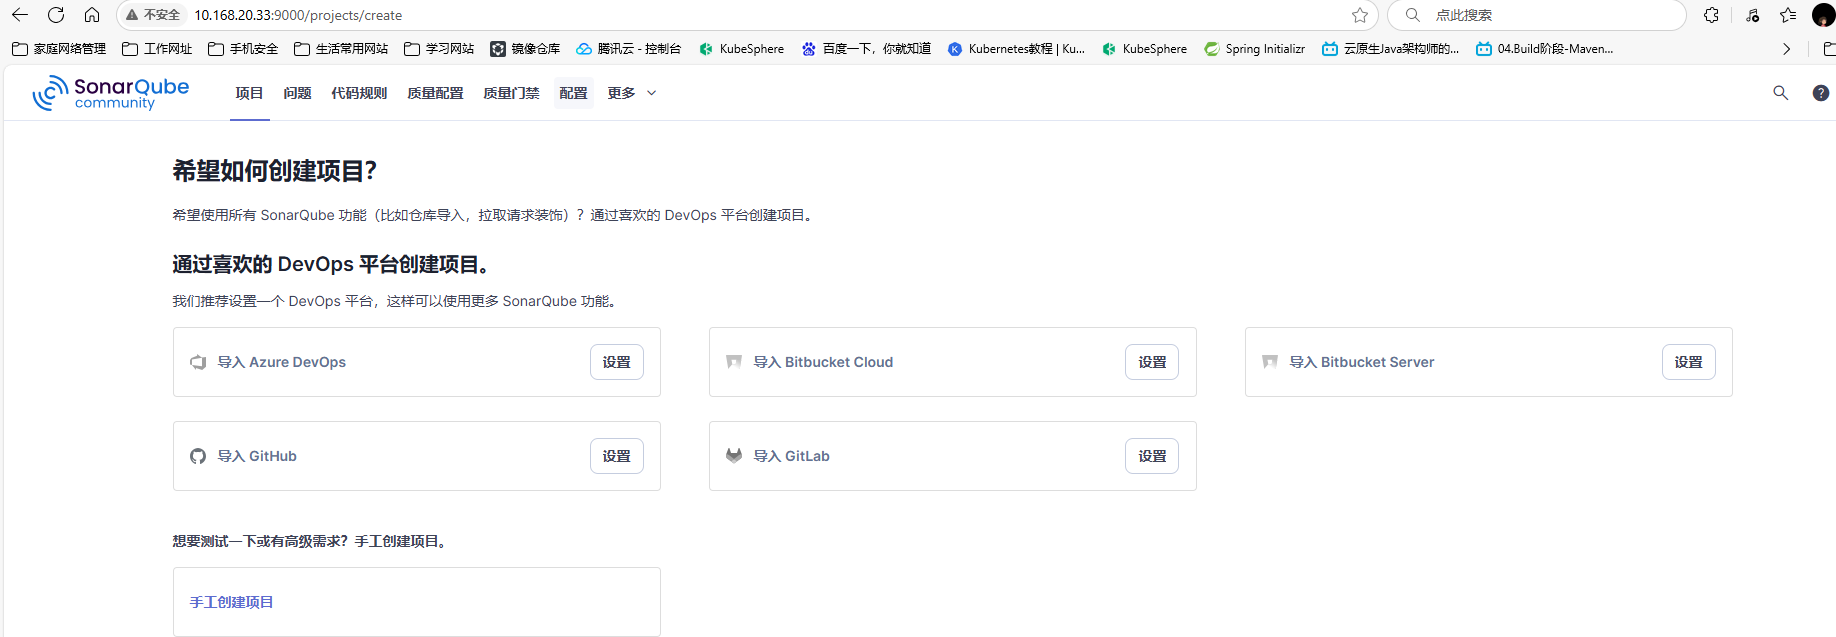Open second KubeSphere bookmark before Spring Initializr
Image resolution: width=1836 pixels, height=637 pixels.
1144,48
